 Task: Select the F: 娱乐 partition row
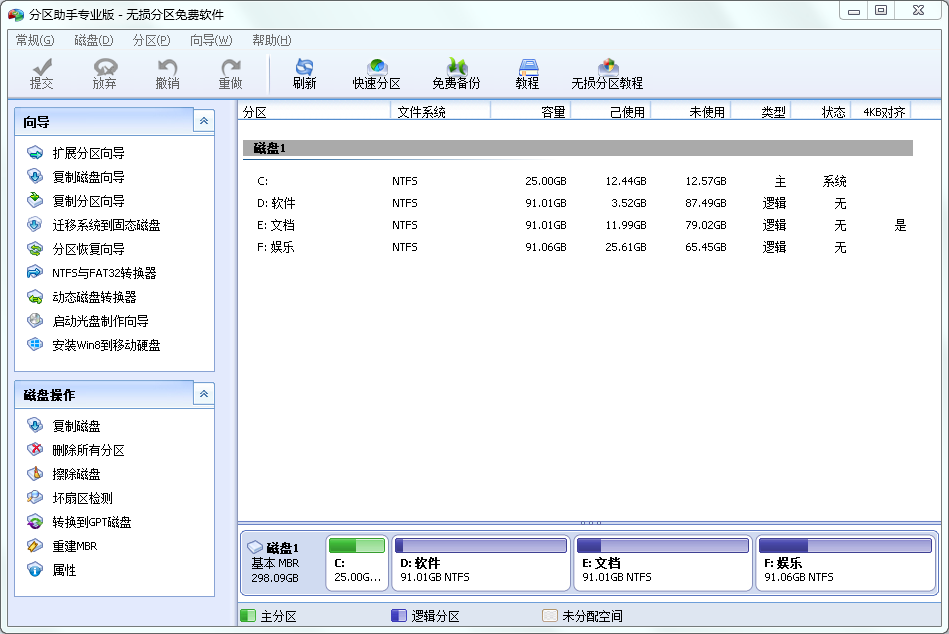point(578,247)
